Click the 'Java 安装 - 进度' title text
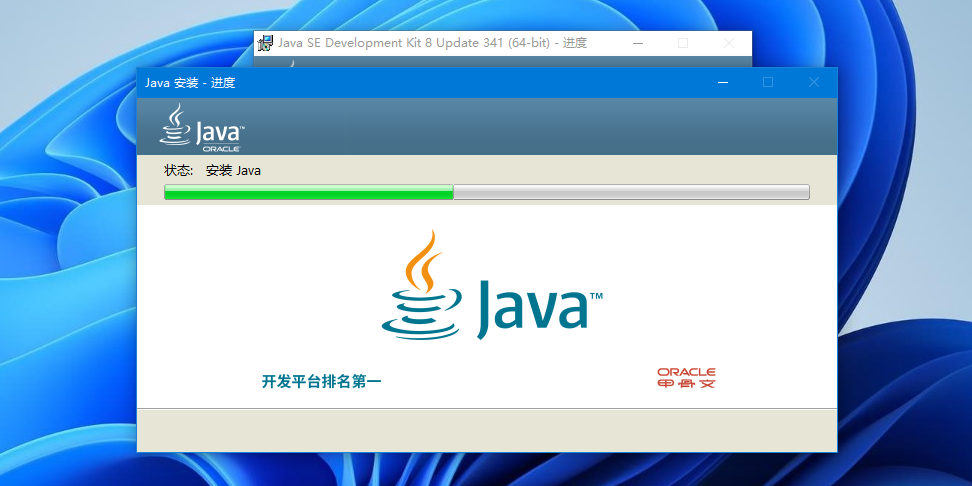Image resolution: width=972 pixels, height=486 pixels. pos(190,83)
